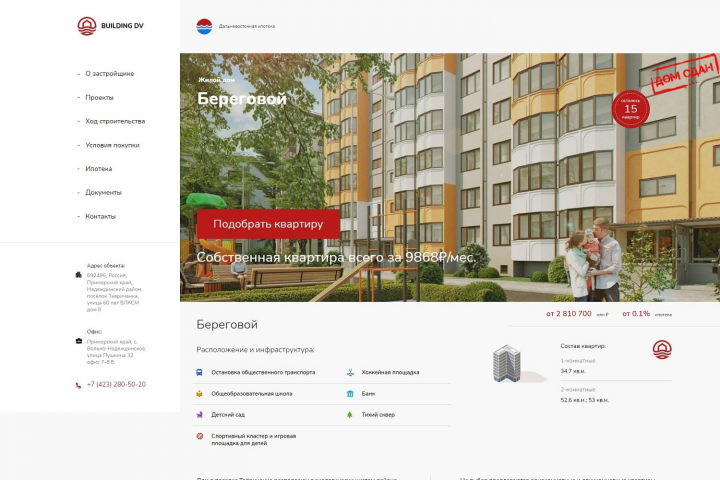Click the bus icon for Остановка общественного транспорта
Screen dimensions: 720x480
[199, 373]
